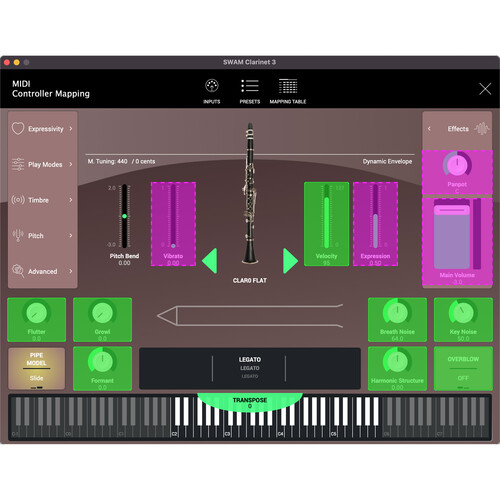Expand the Pitch section chevron
The height and width of the screenshot is (500, 500).
(71, 235)
